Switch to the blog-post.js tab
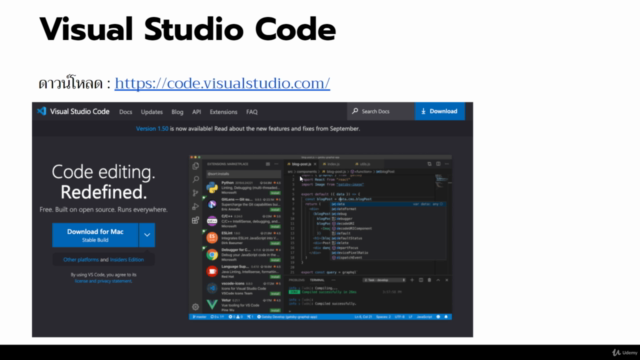The height and width of the screenshot is (360, 640). [x=300, y=164]
